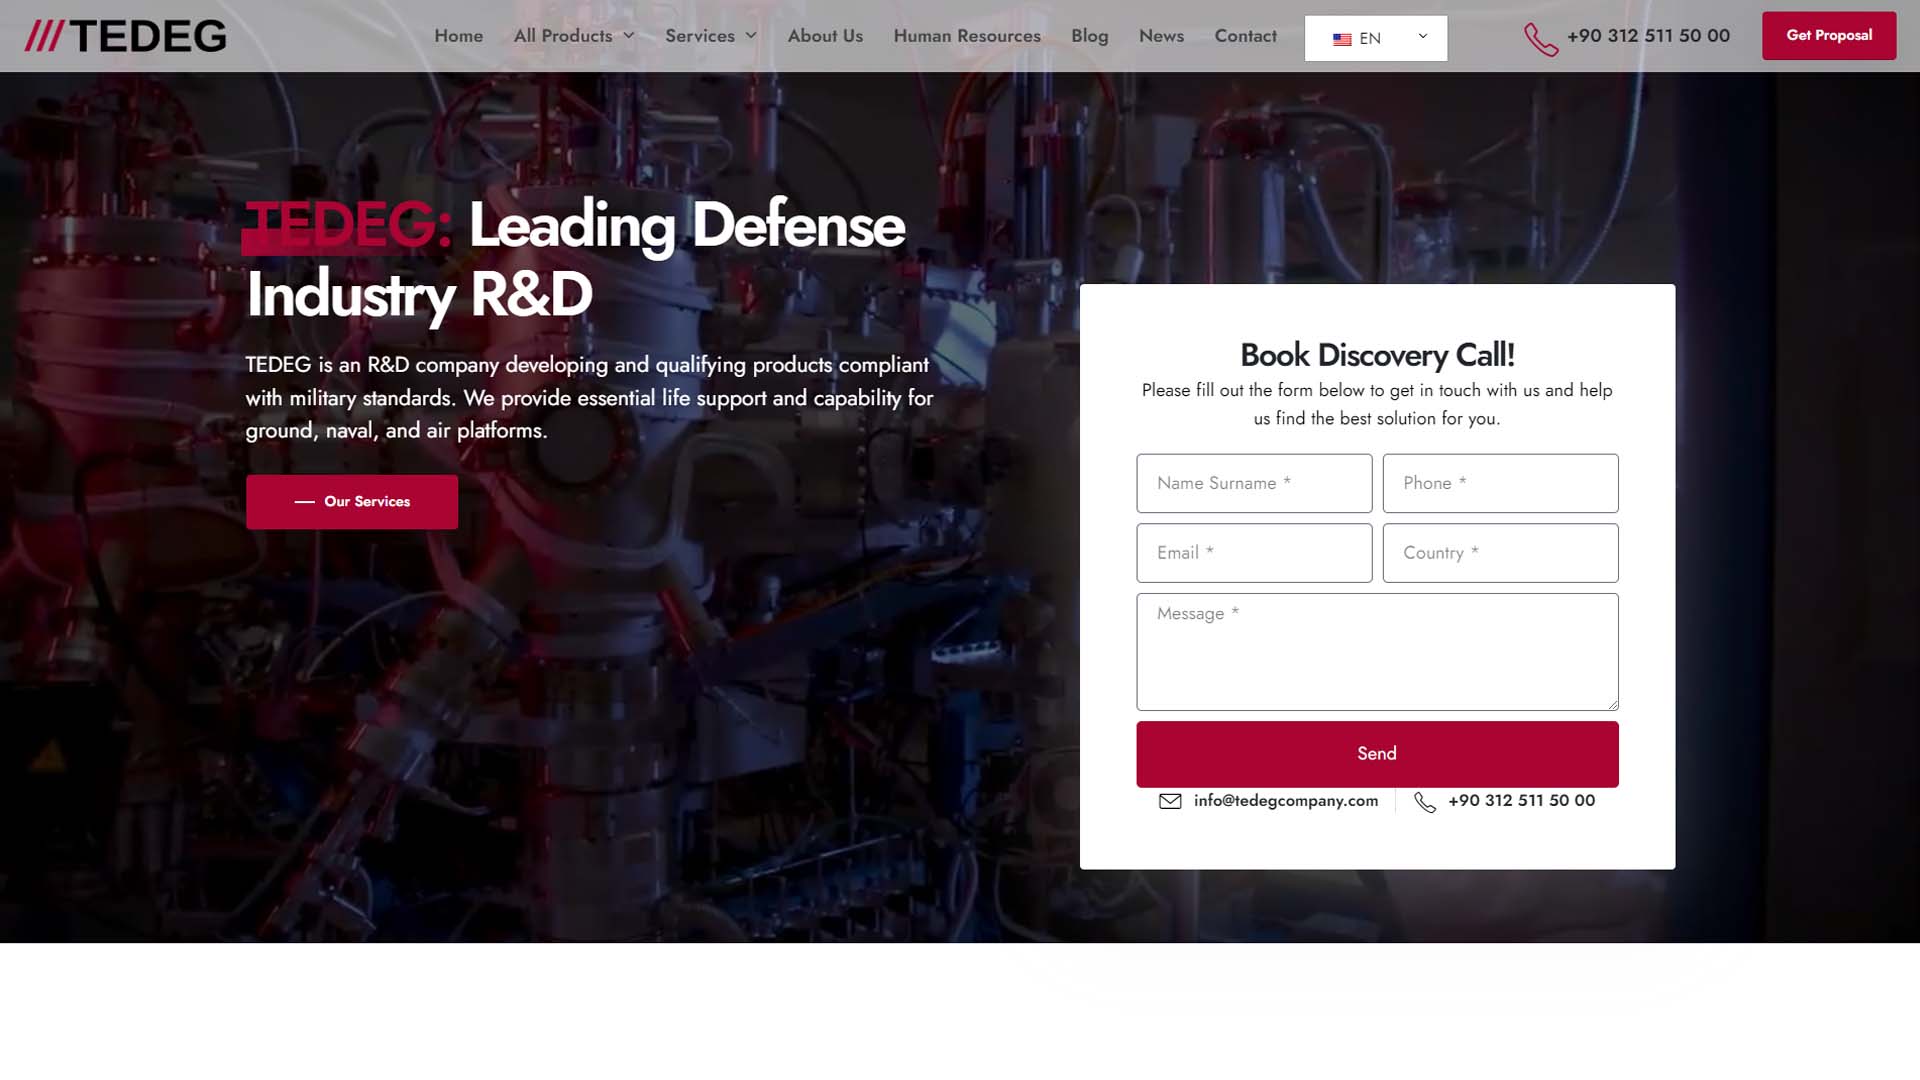The width and height of the screenshot is (1920, 1080).
Task: Go to the Home menu item
Action: [458, 36]
